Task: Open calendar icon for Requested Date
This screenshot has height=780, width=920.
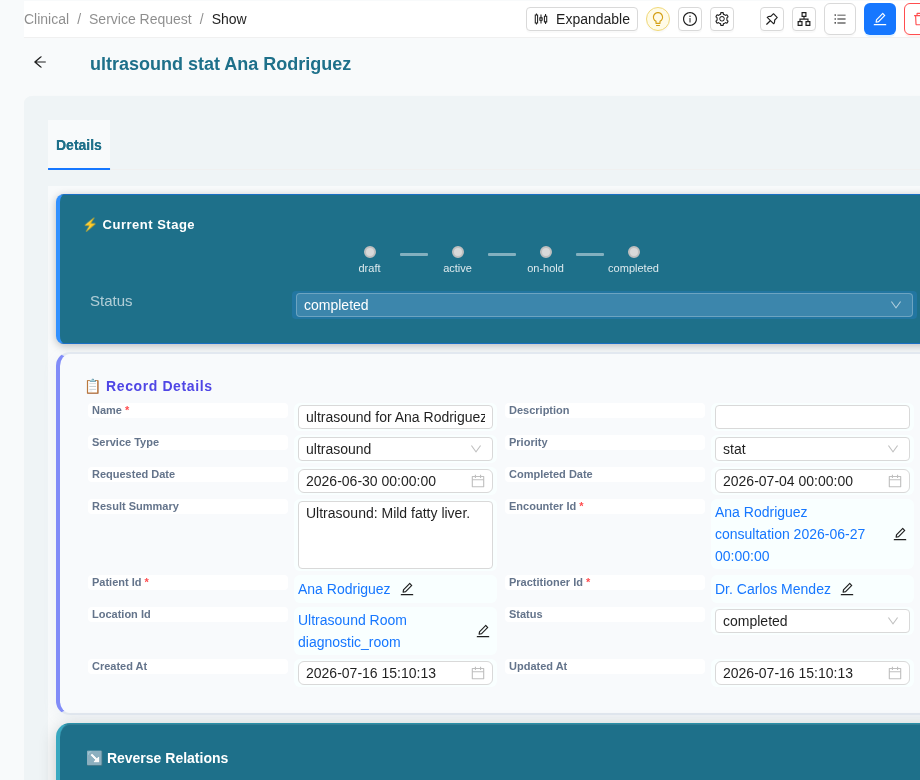Action: click(x=478, y=481)
